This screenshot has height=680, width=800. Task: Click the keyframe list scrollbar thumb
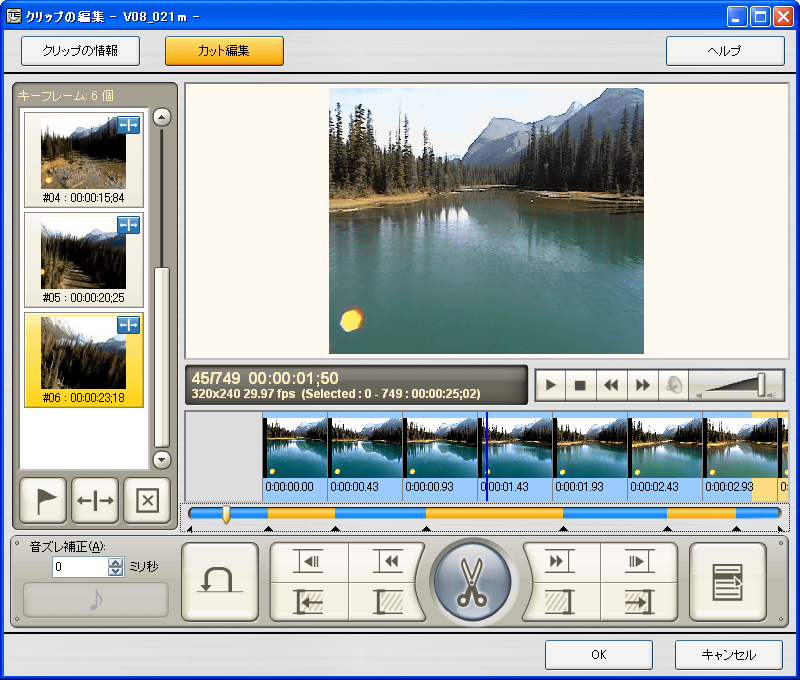pos(162,357)
